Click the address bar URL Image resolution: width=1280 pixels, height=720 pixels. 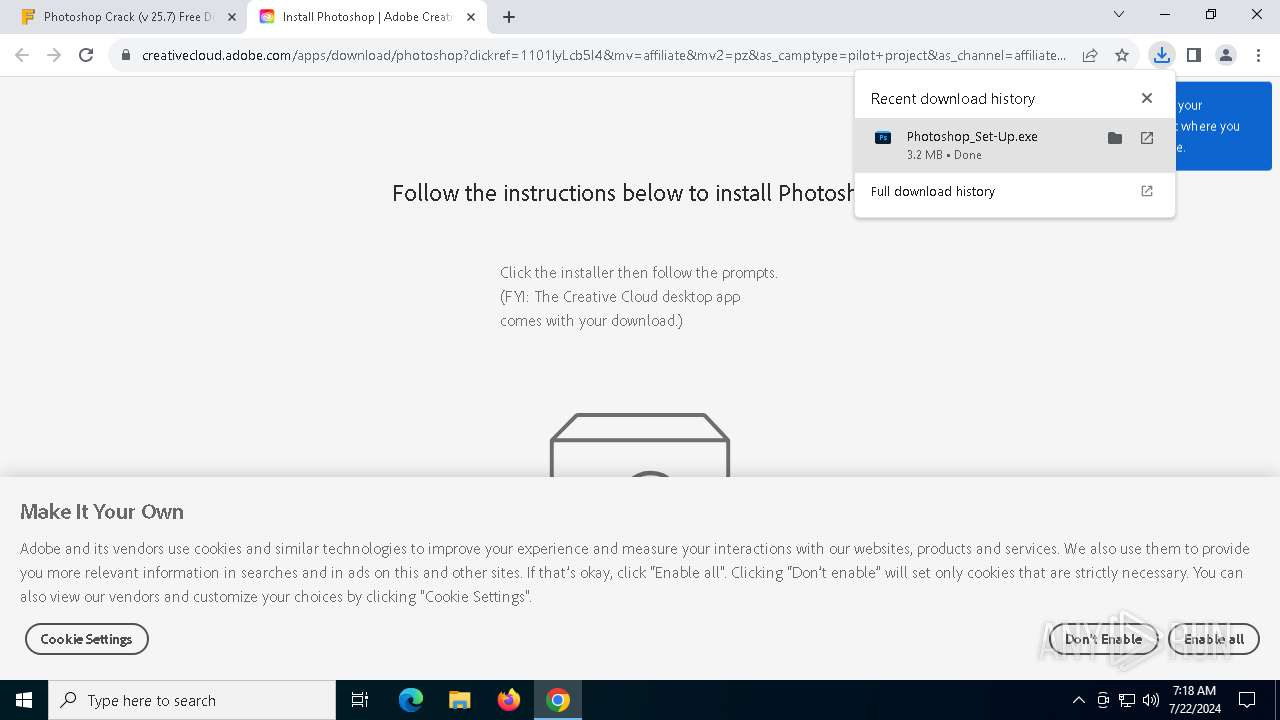(604, 56)
